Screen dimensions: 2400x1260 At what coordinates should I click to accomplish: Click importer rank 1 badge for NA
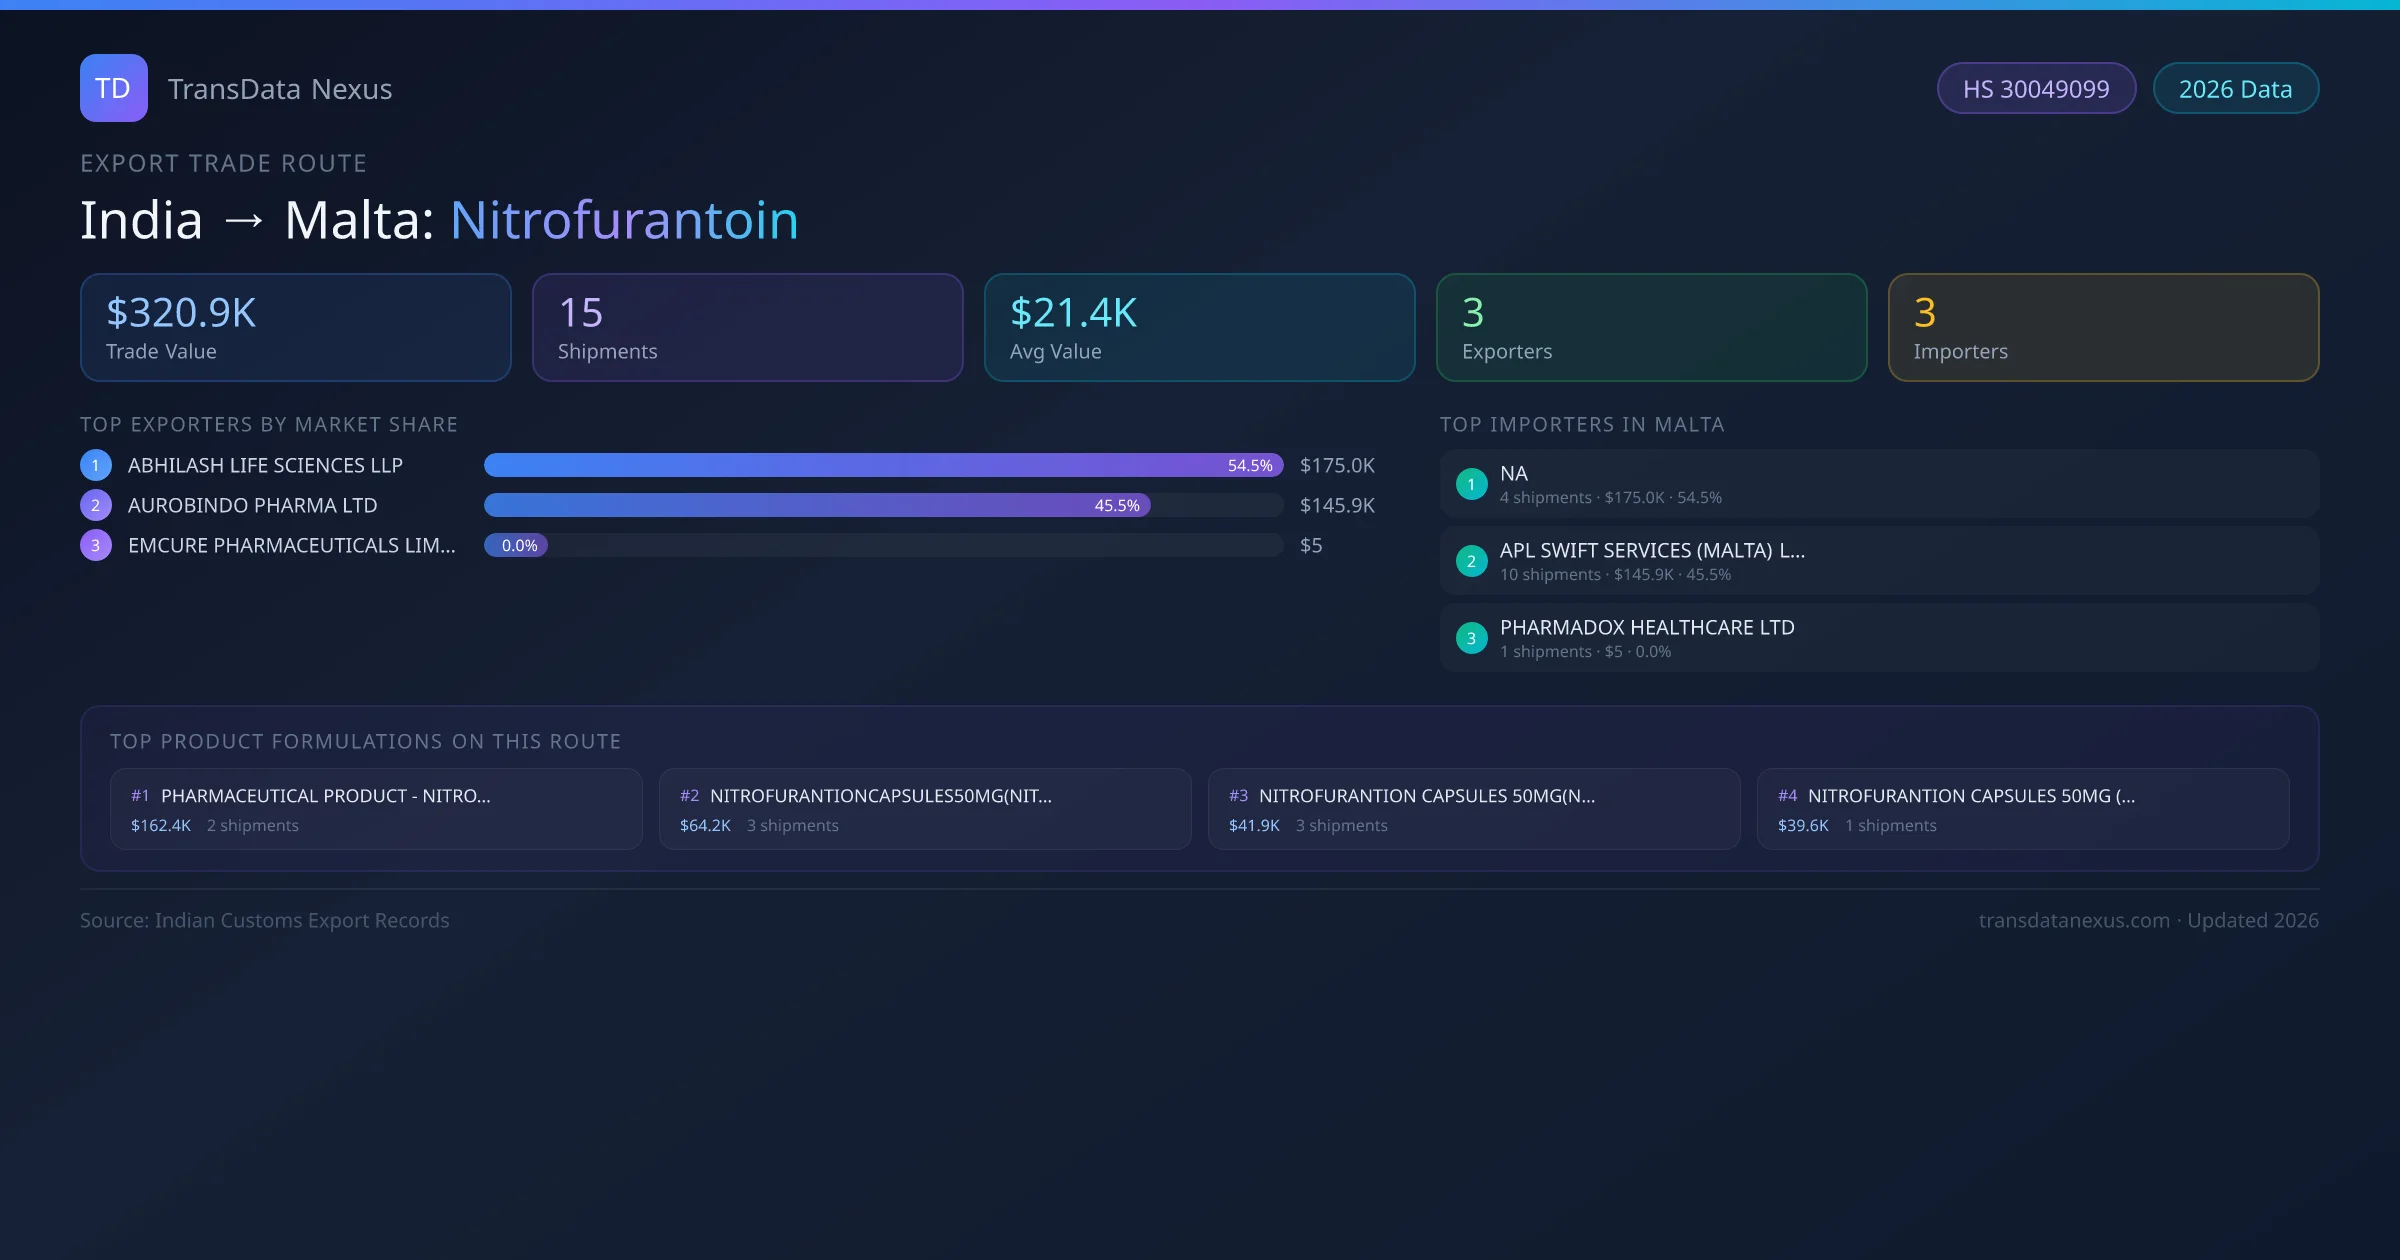[x=1471, y=484]
